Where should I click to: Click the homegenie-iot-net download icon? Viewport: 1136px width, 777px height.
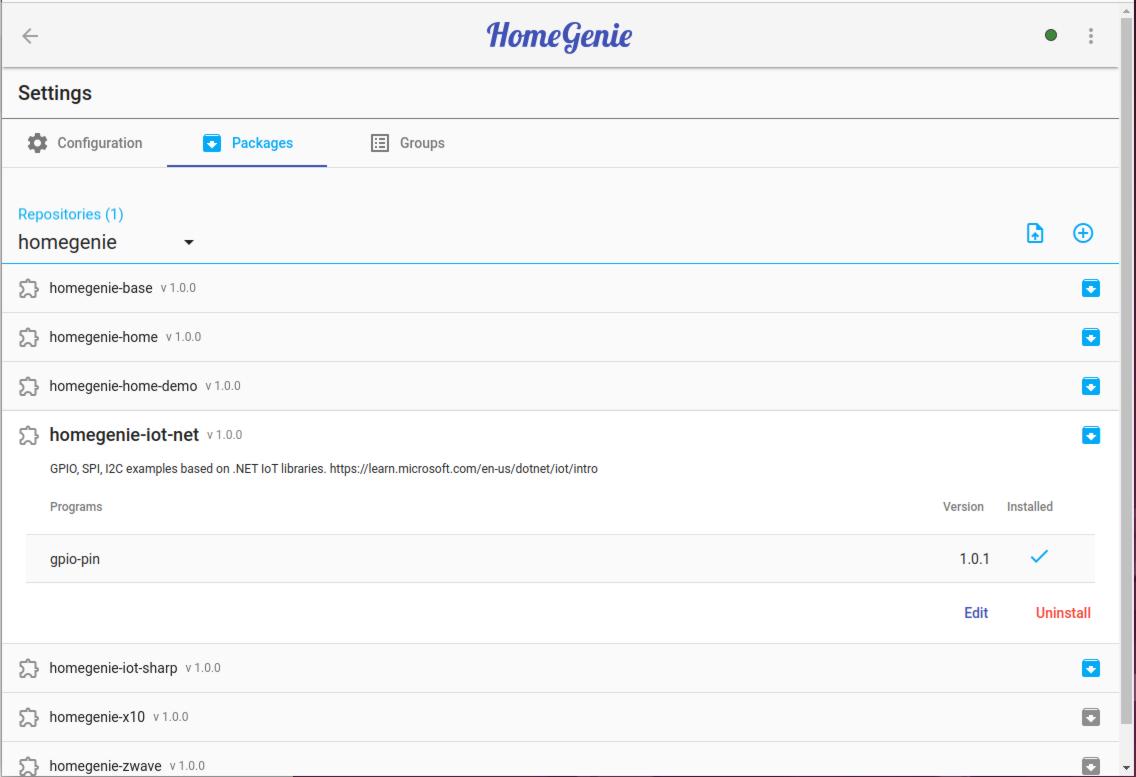1090,435
